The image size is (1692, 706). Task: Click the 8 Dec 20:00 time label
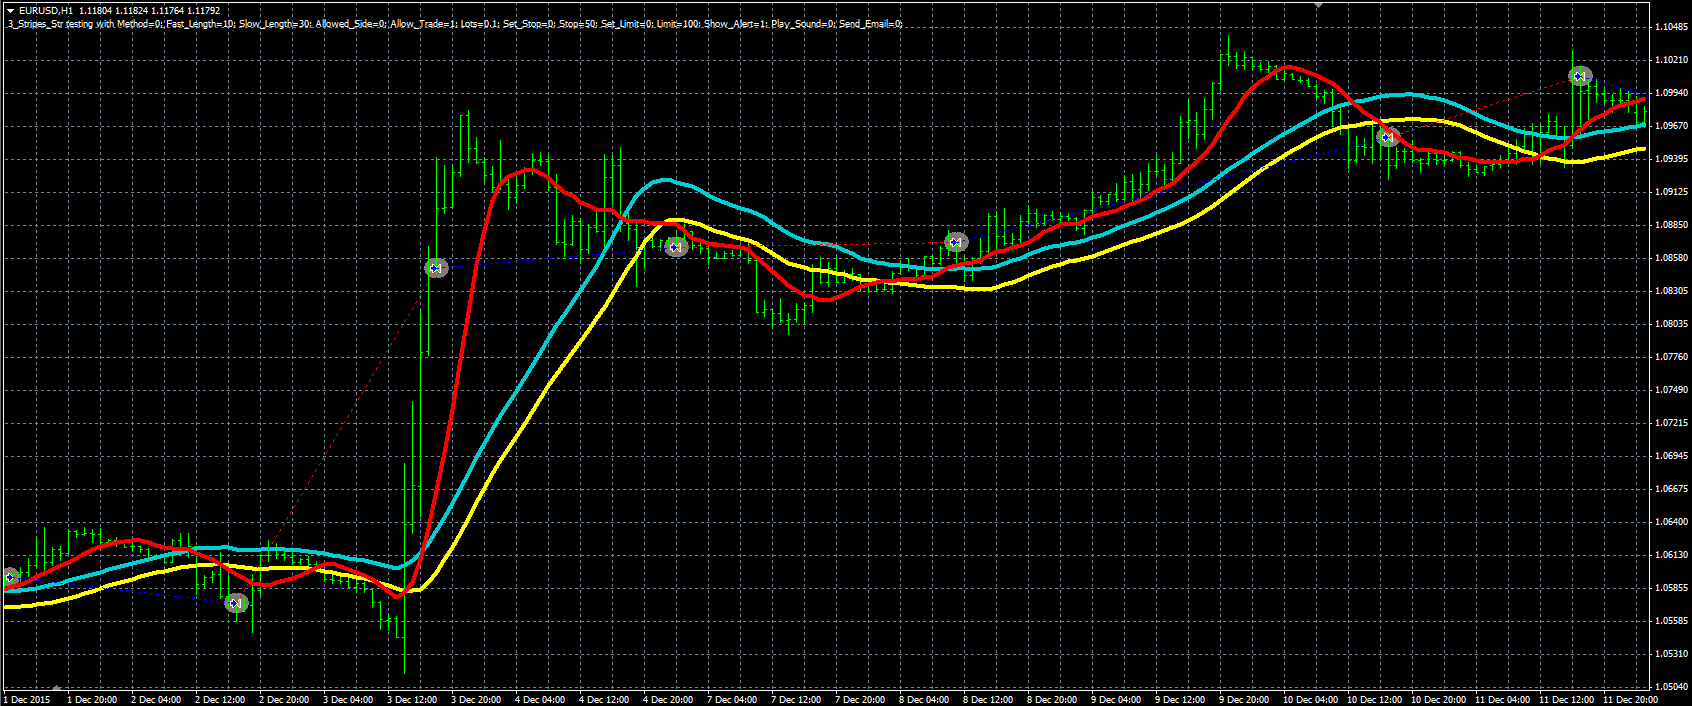click(x=1052, y=699)
